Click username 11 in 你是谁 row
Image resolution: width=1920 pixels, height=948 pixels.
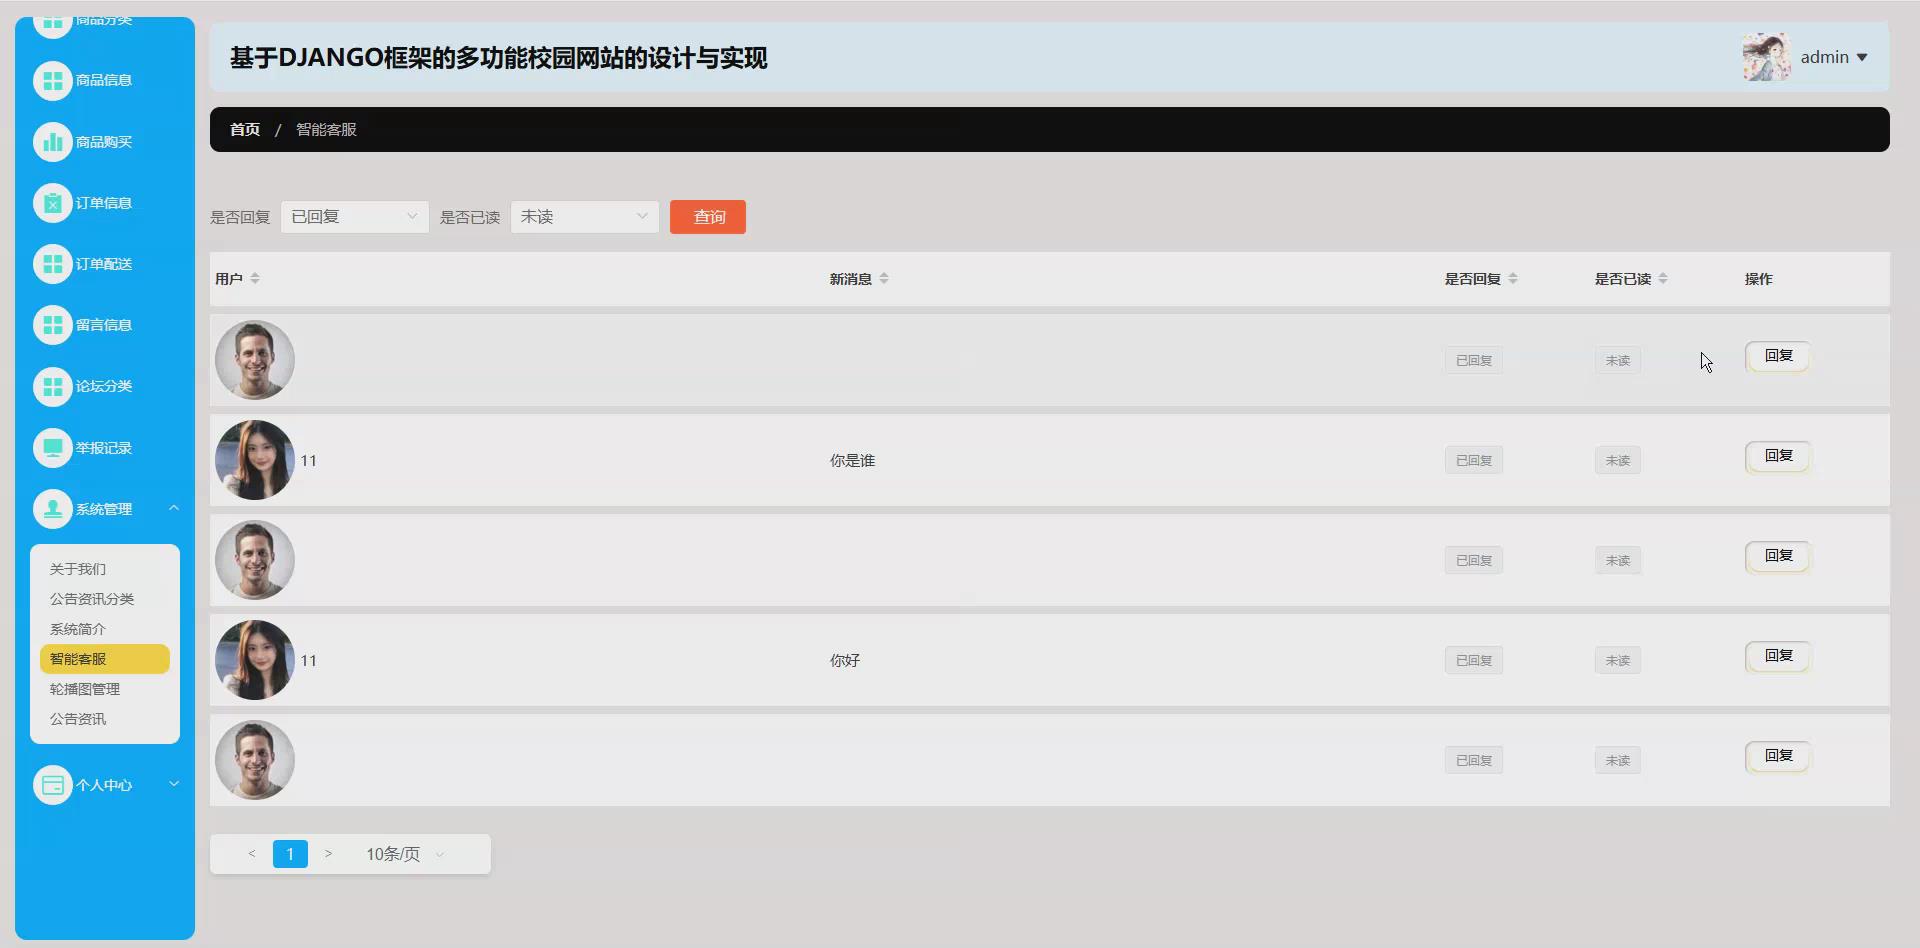308,461
